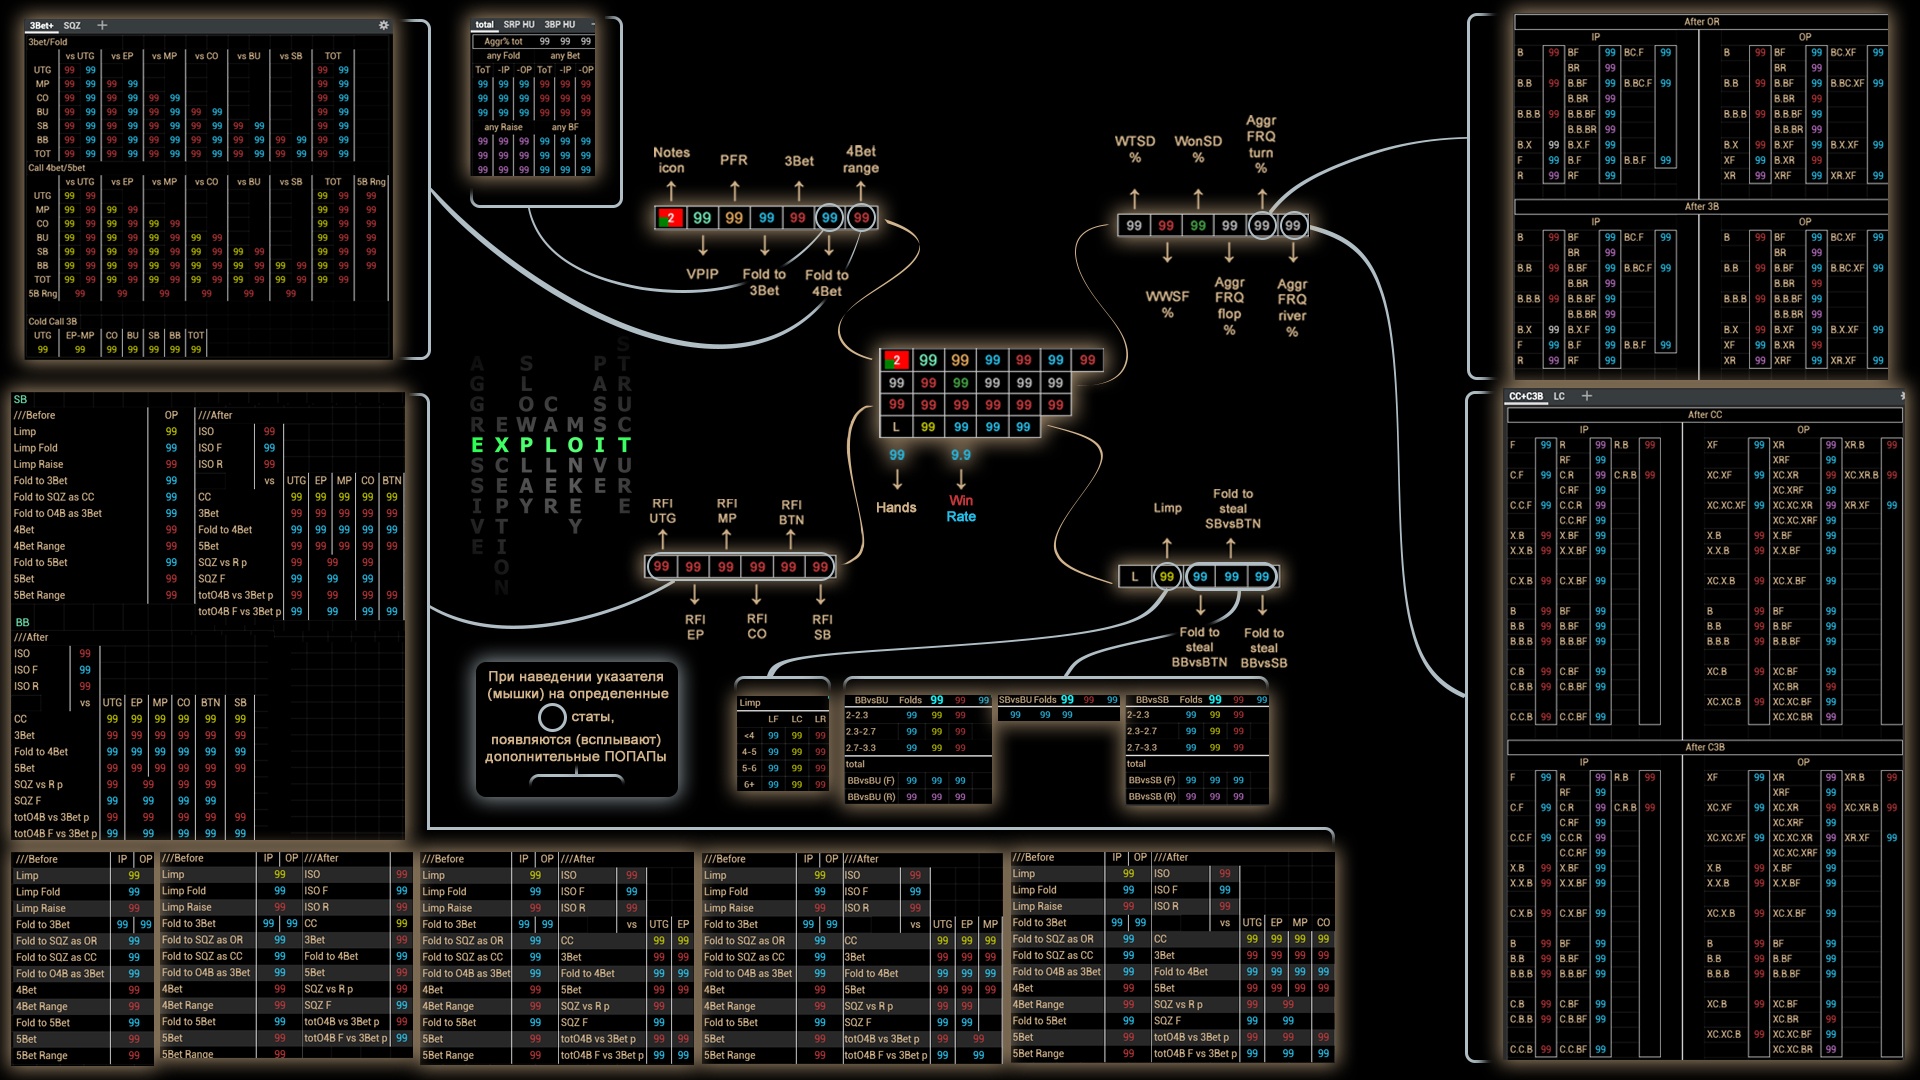Click the WTSD % stat value
Image resolution: width=1920 pixels, height=1080 pixels.
pos(1134,226)
